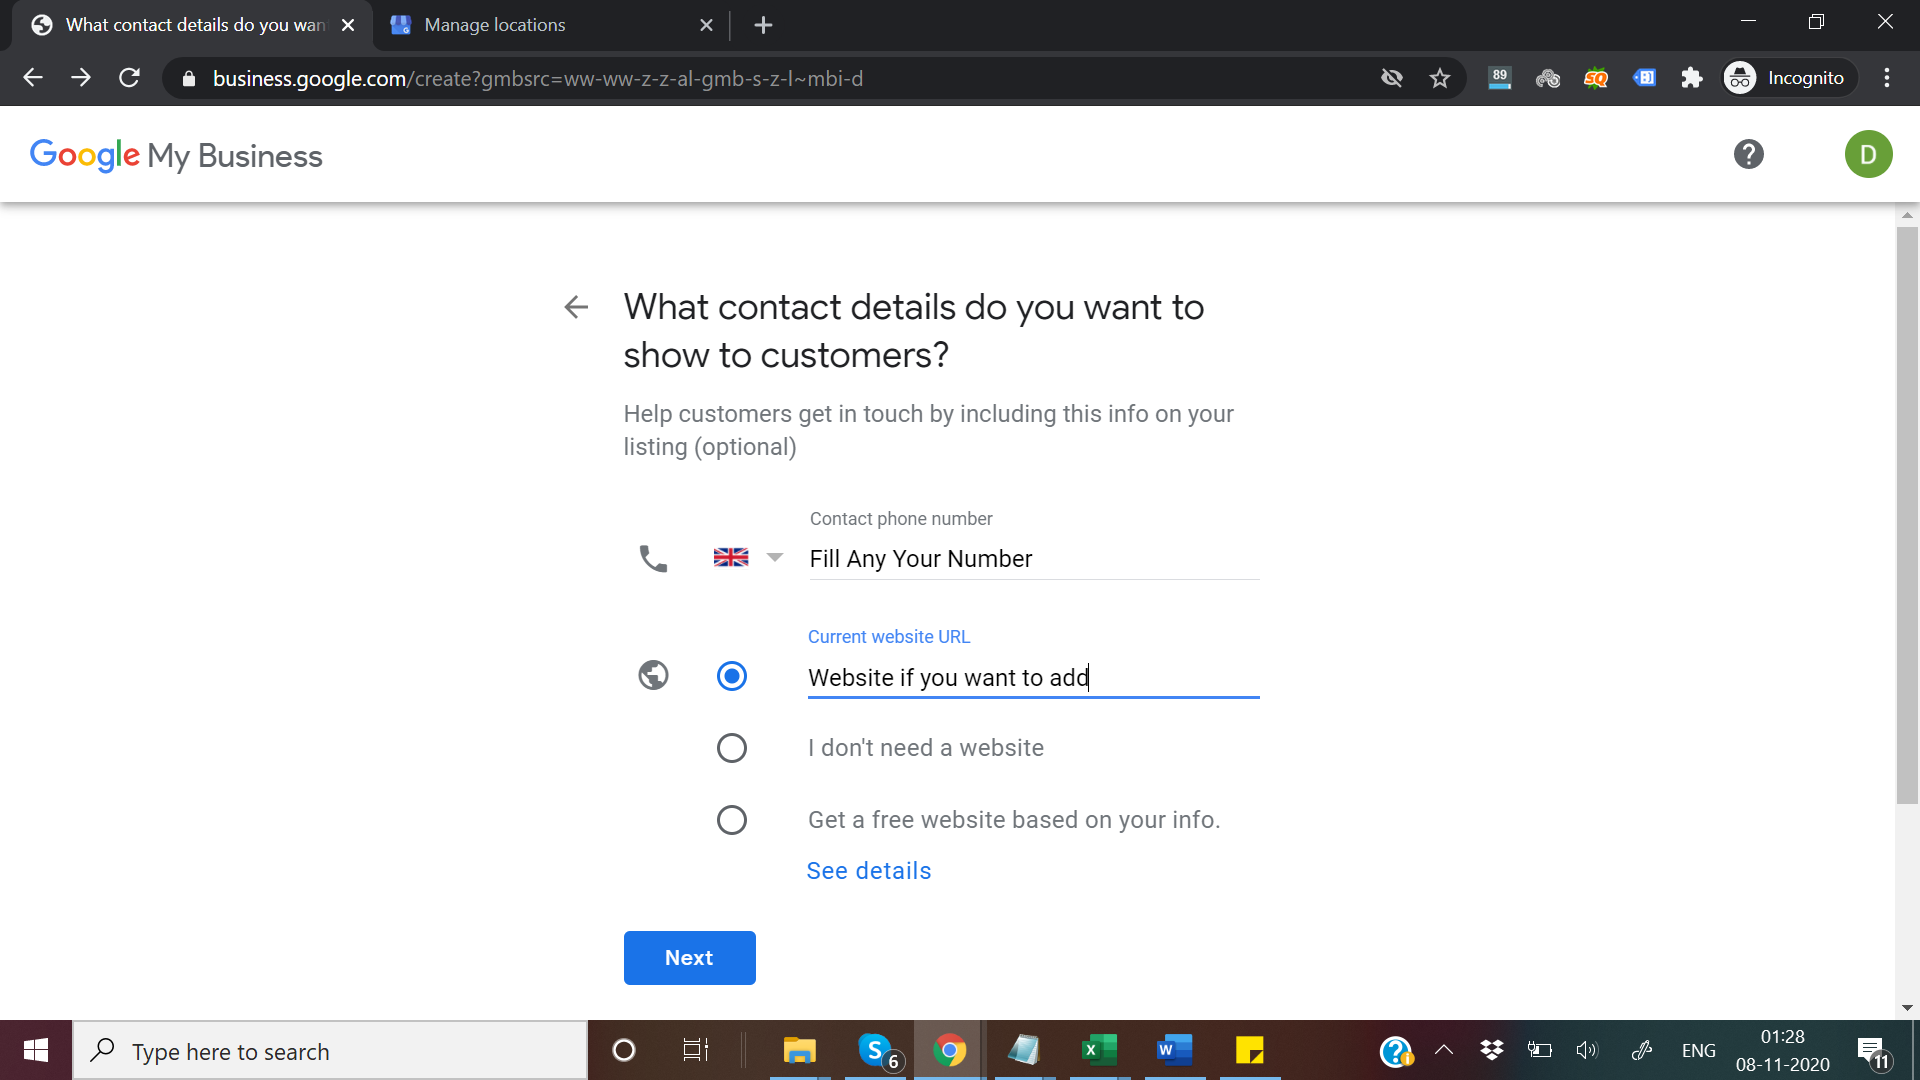Click the Windows taskbar search box
This screenshot has width=1920, height=1080.
pos(330,1051)
